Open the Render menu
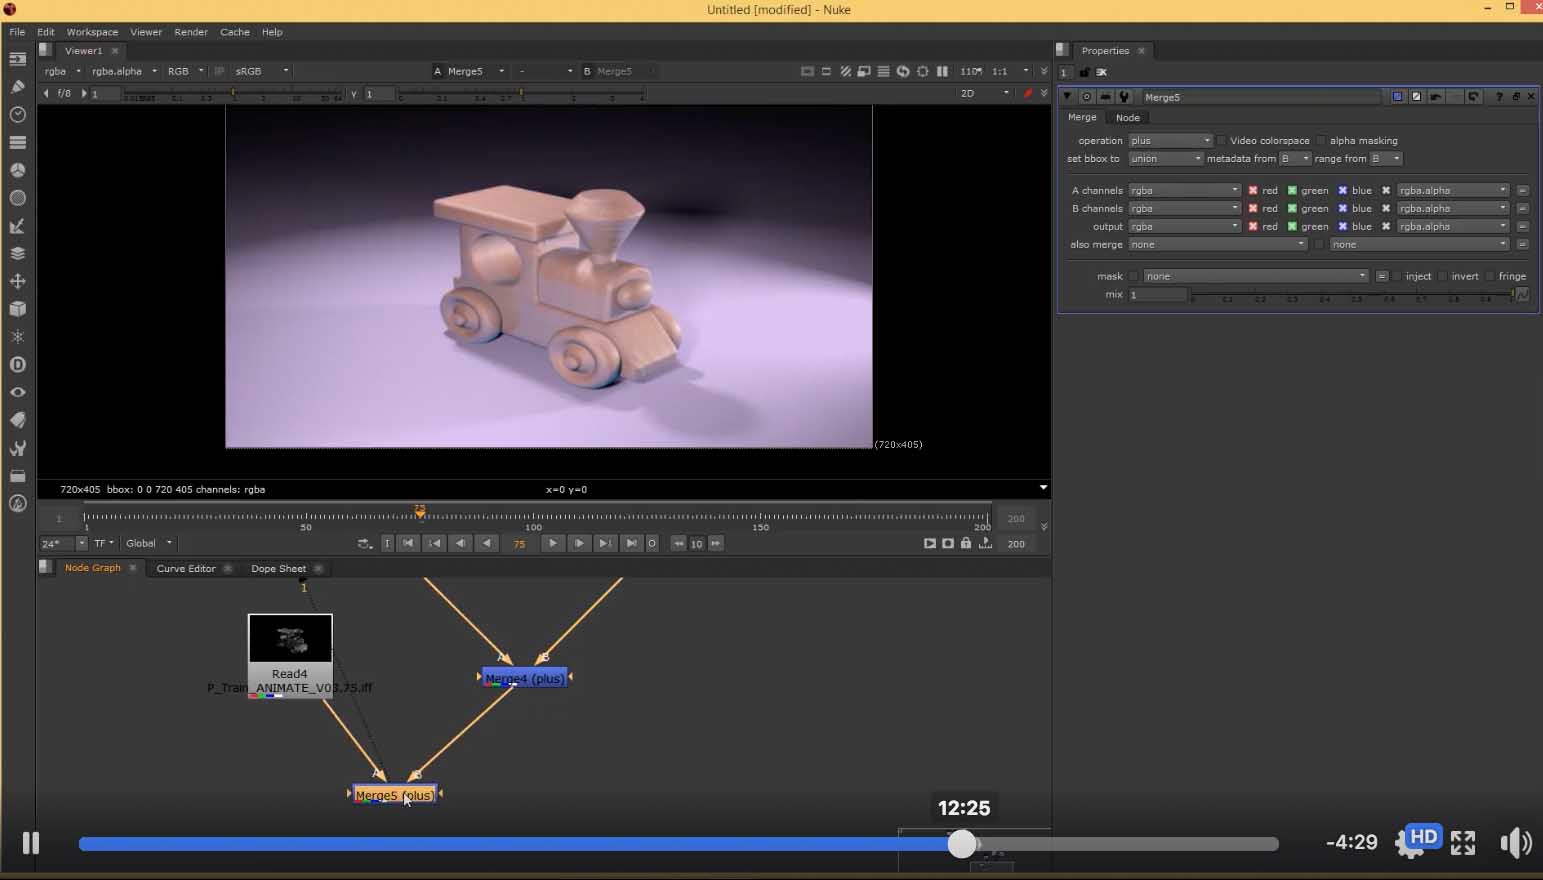 191,32
